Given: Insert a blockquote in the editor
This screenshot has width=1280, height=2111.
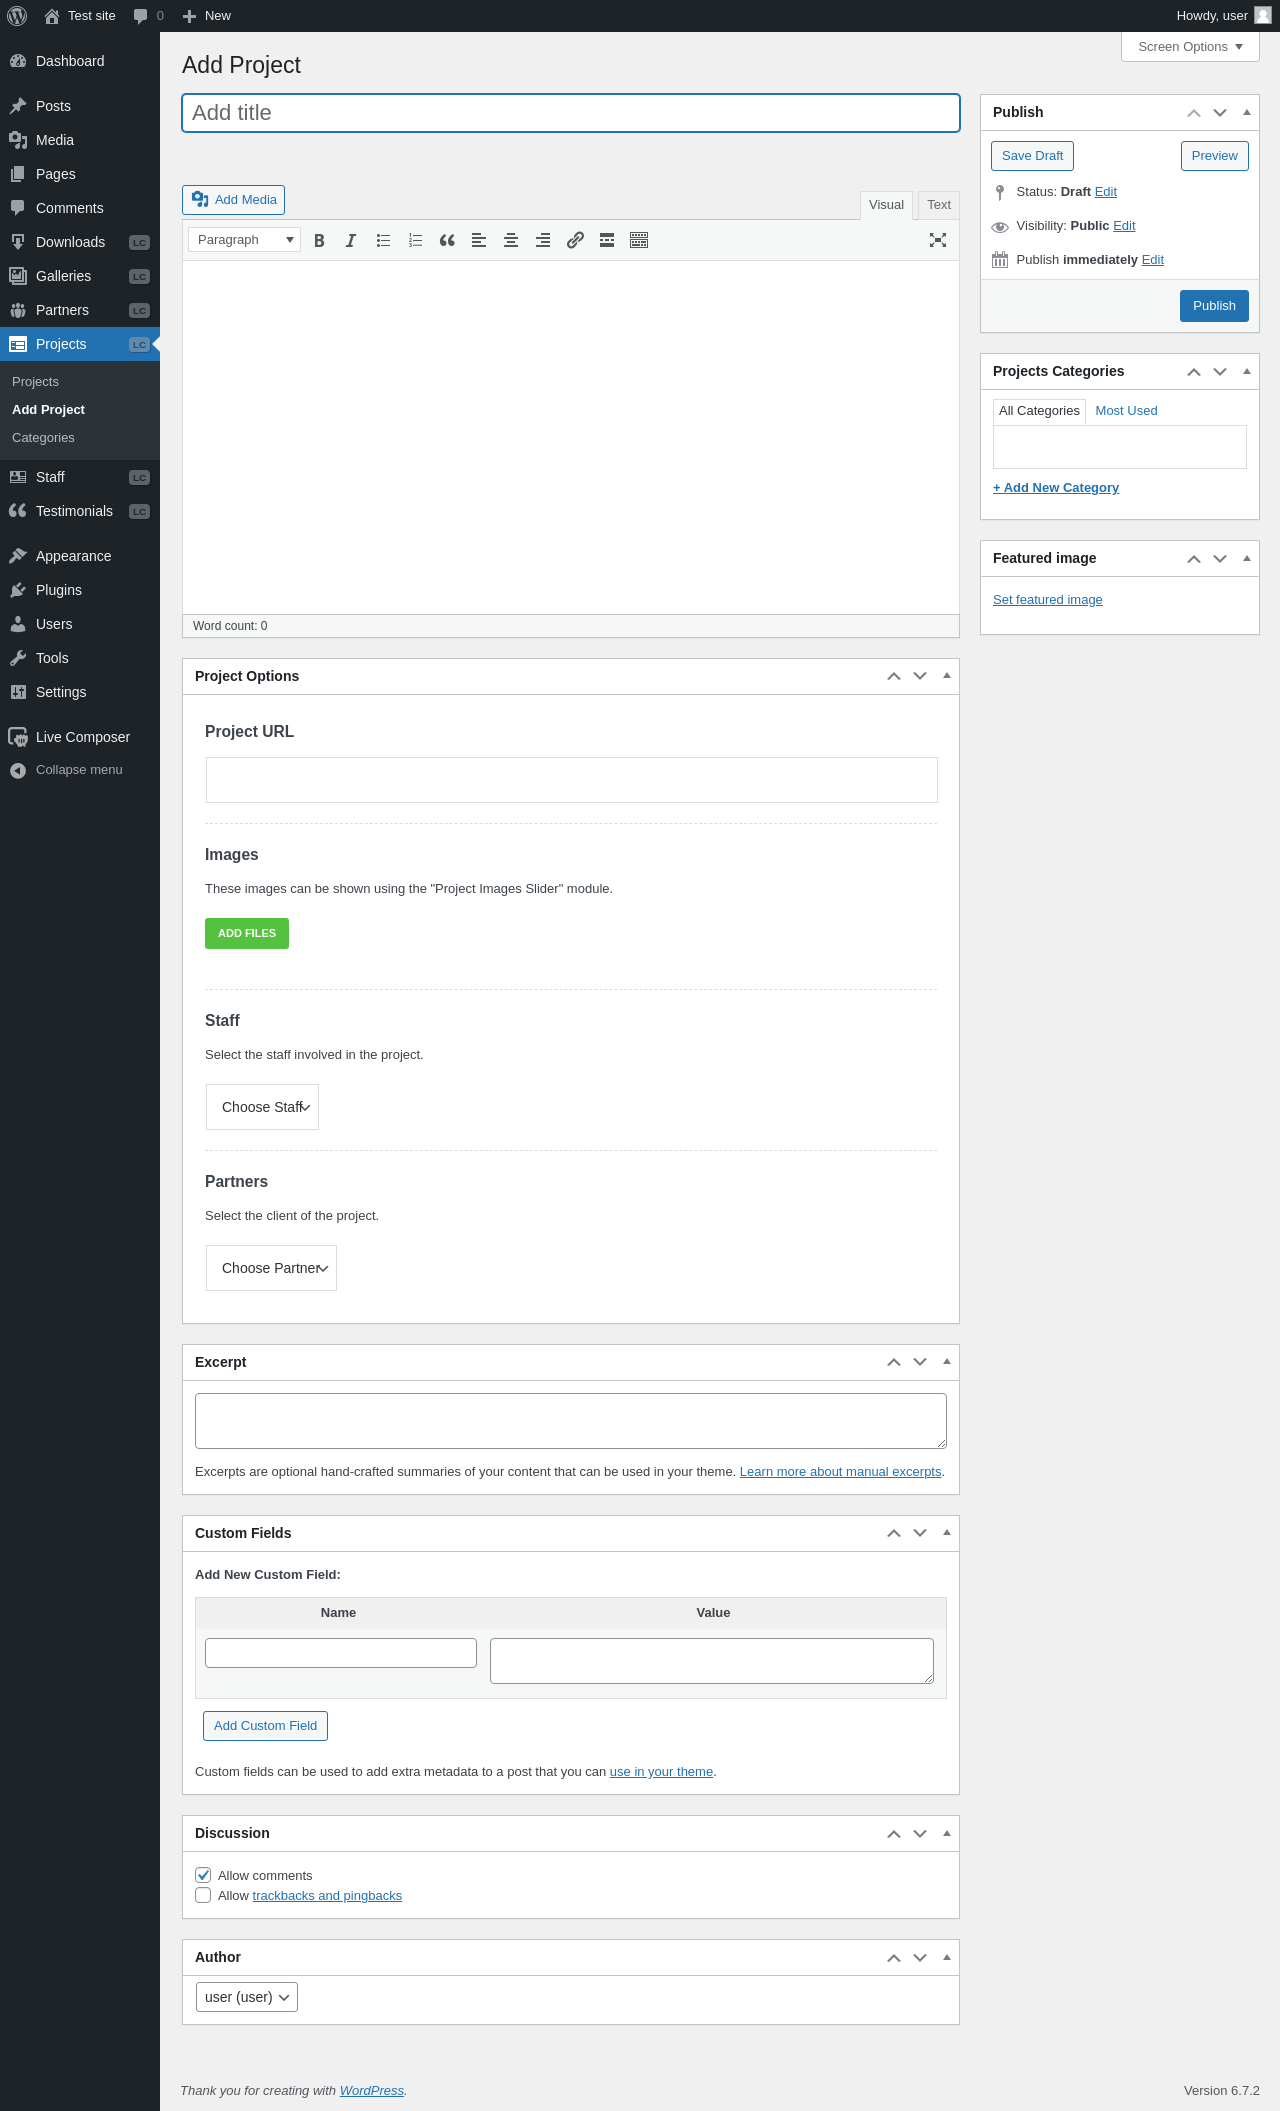Looking at the screenshot, I should pos(447,240).
